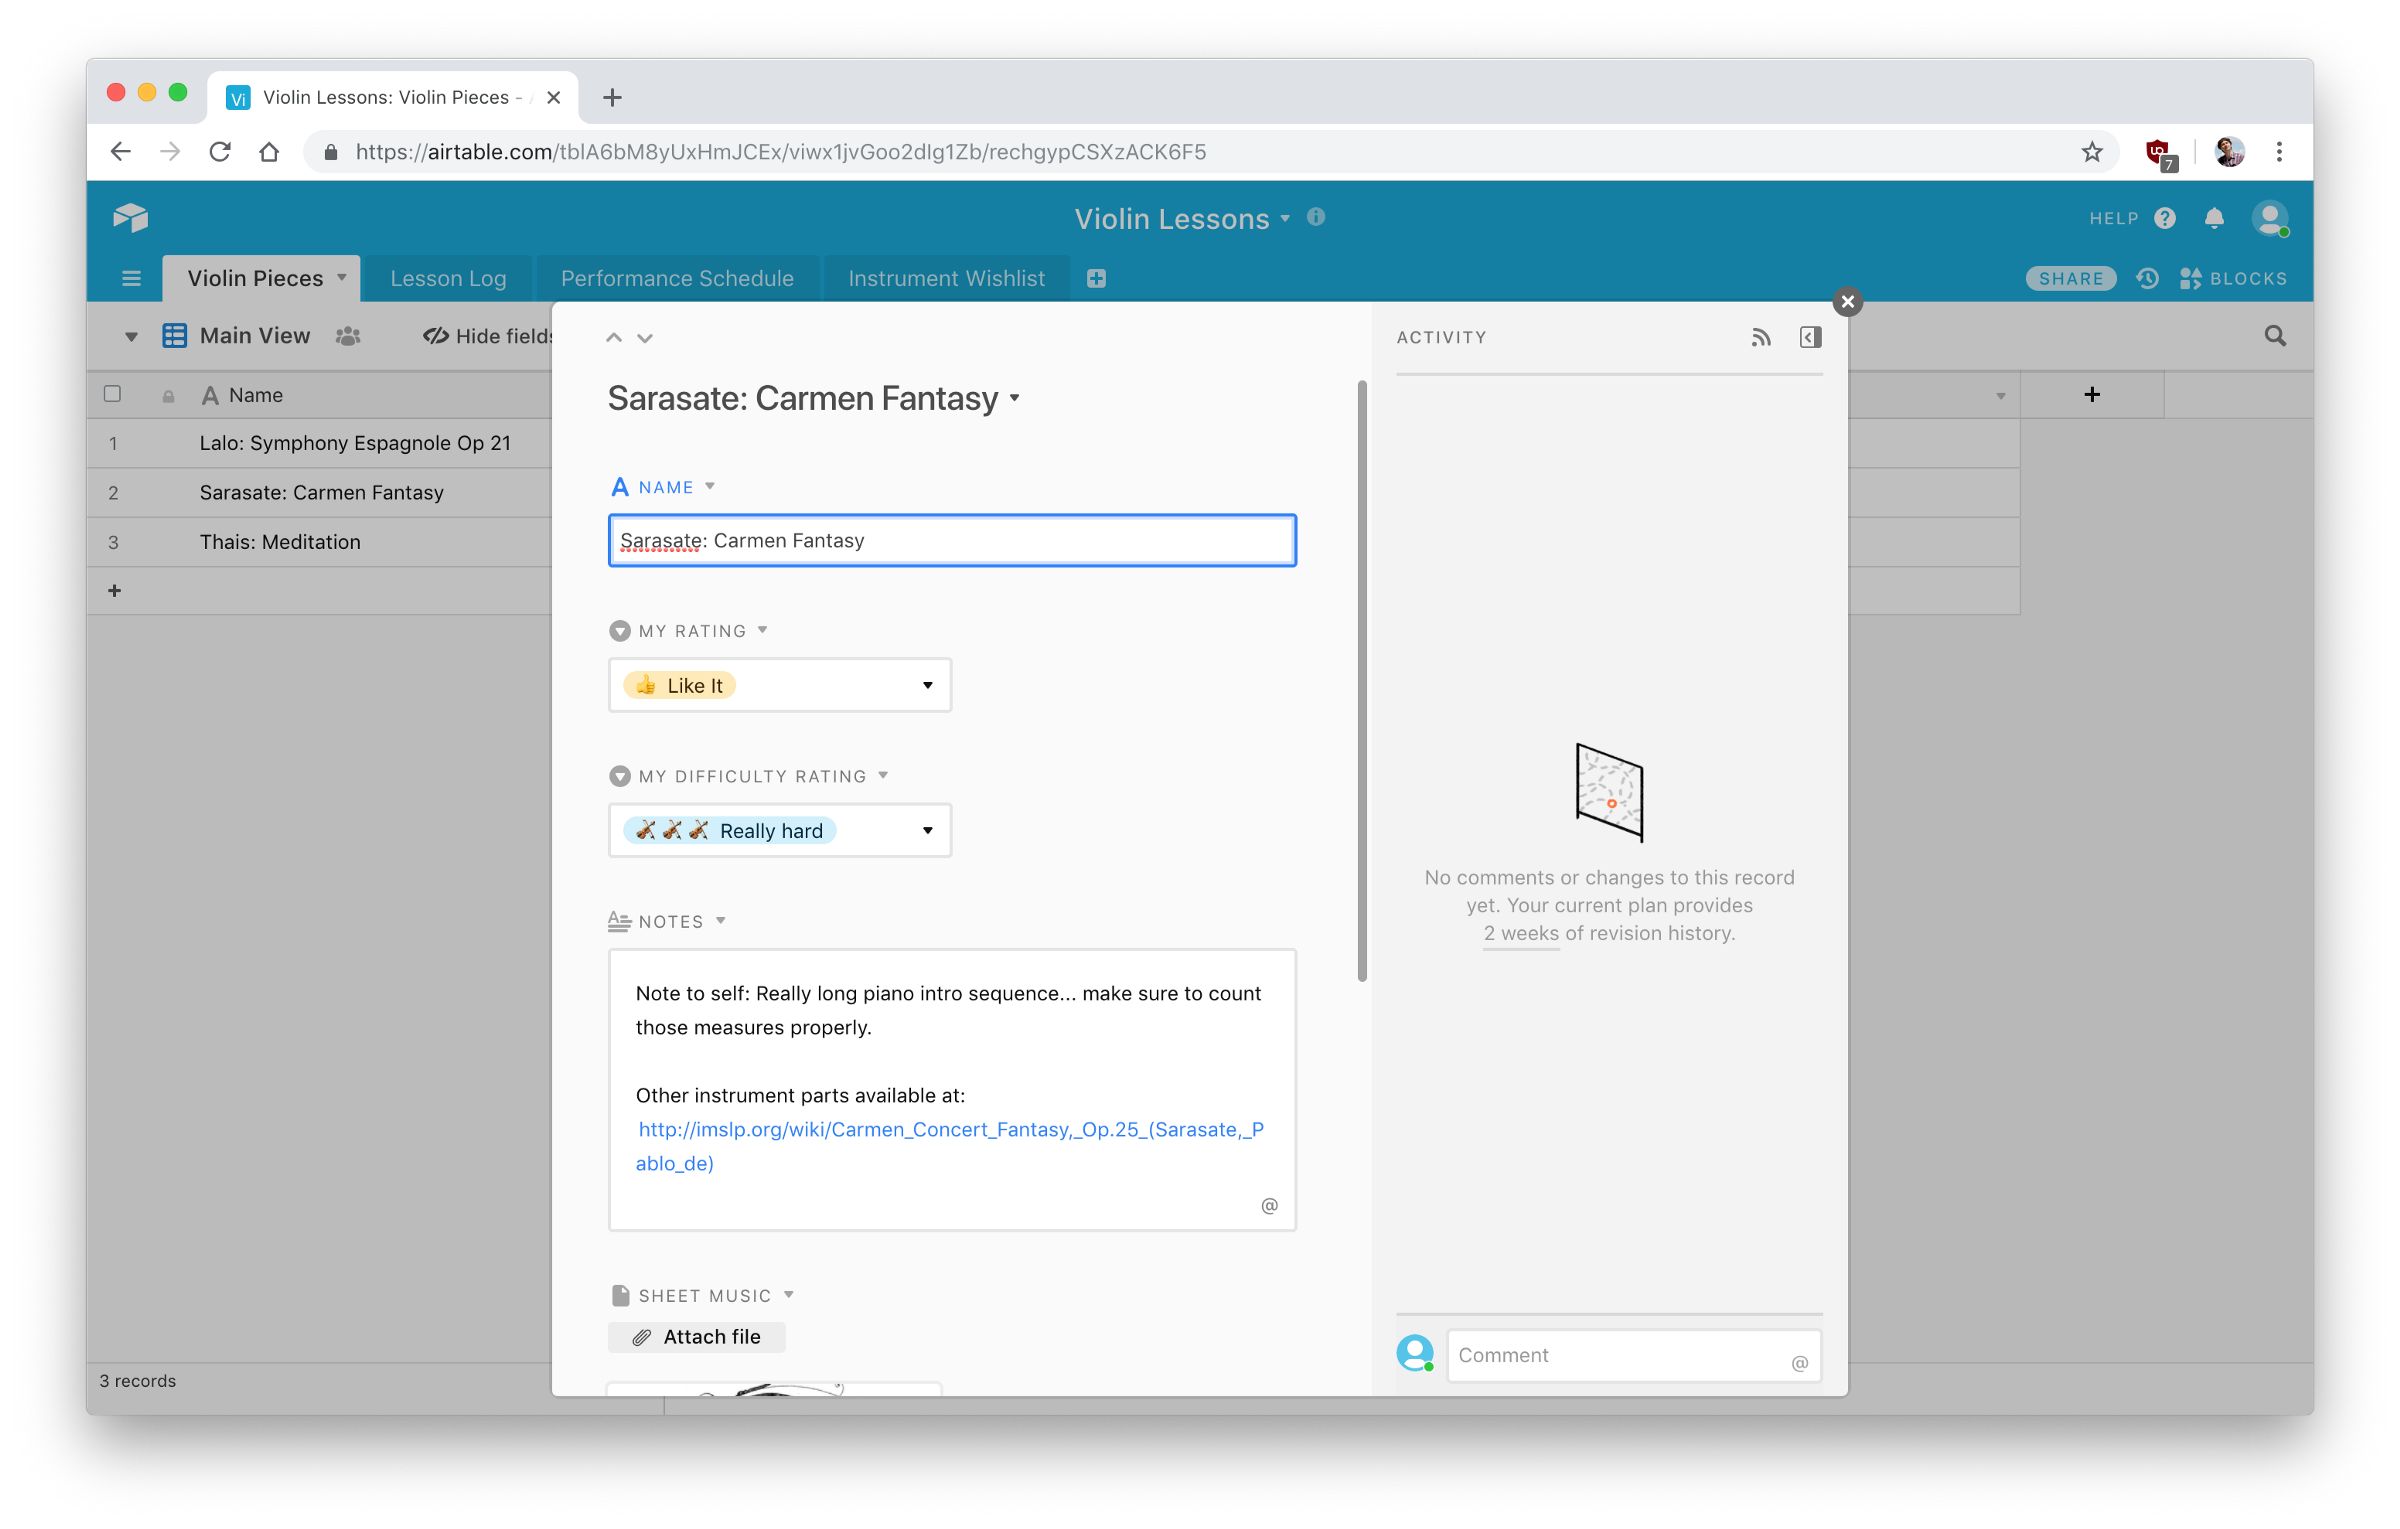Expand the Notes field options arrow
Viewport: 2400px width, 1529px height.
tap(721, 921)
